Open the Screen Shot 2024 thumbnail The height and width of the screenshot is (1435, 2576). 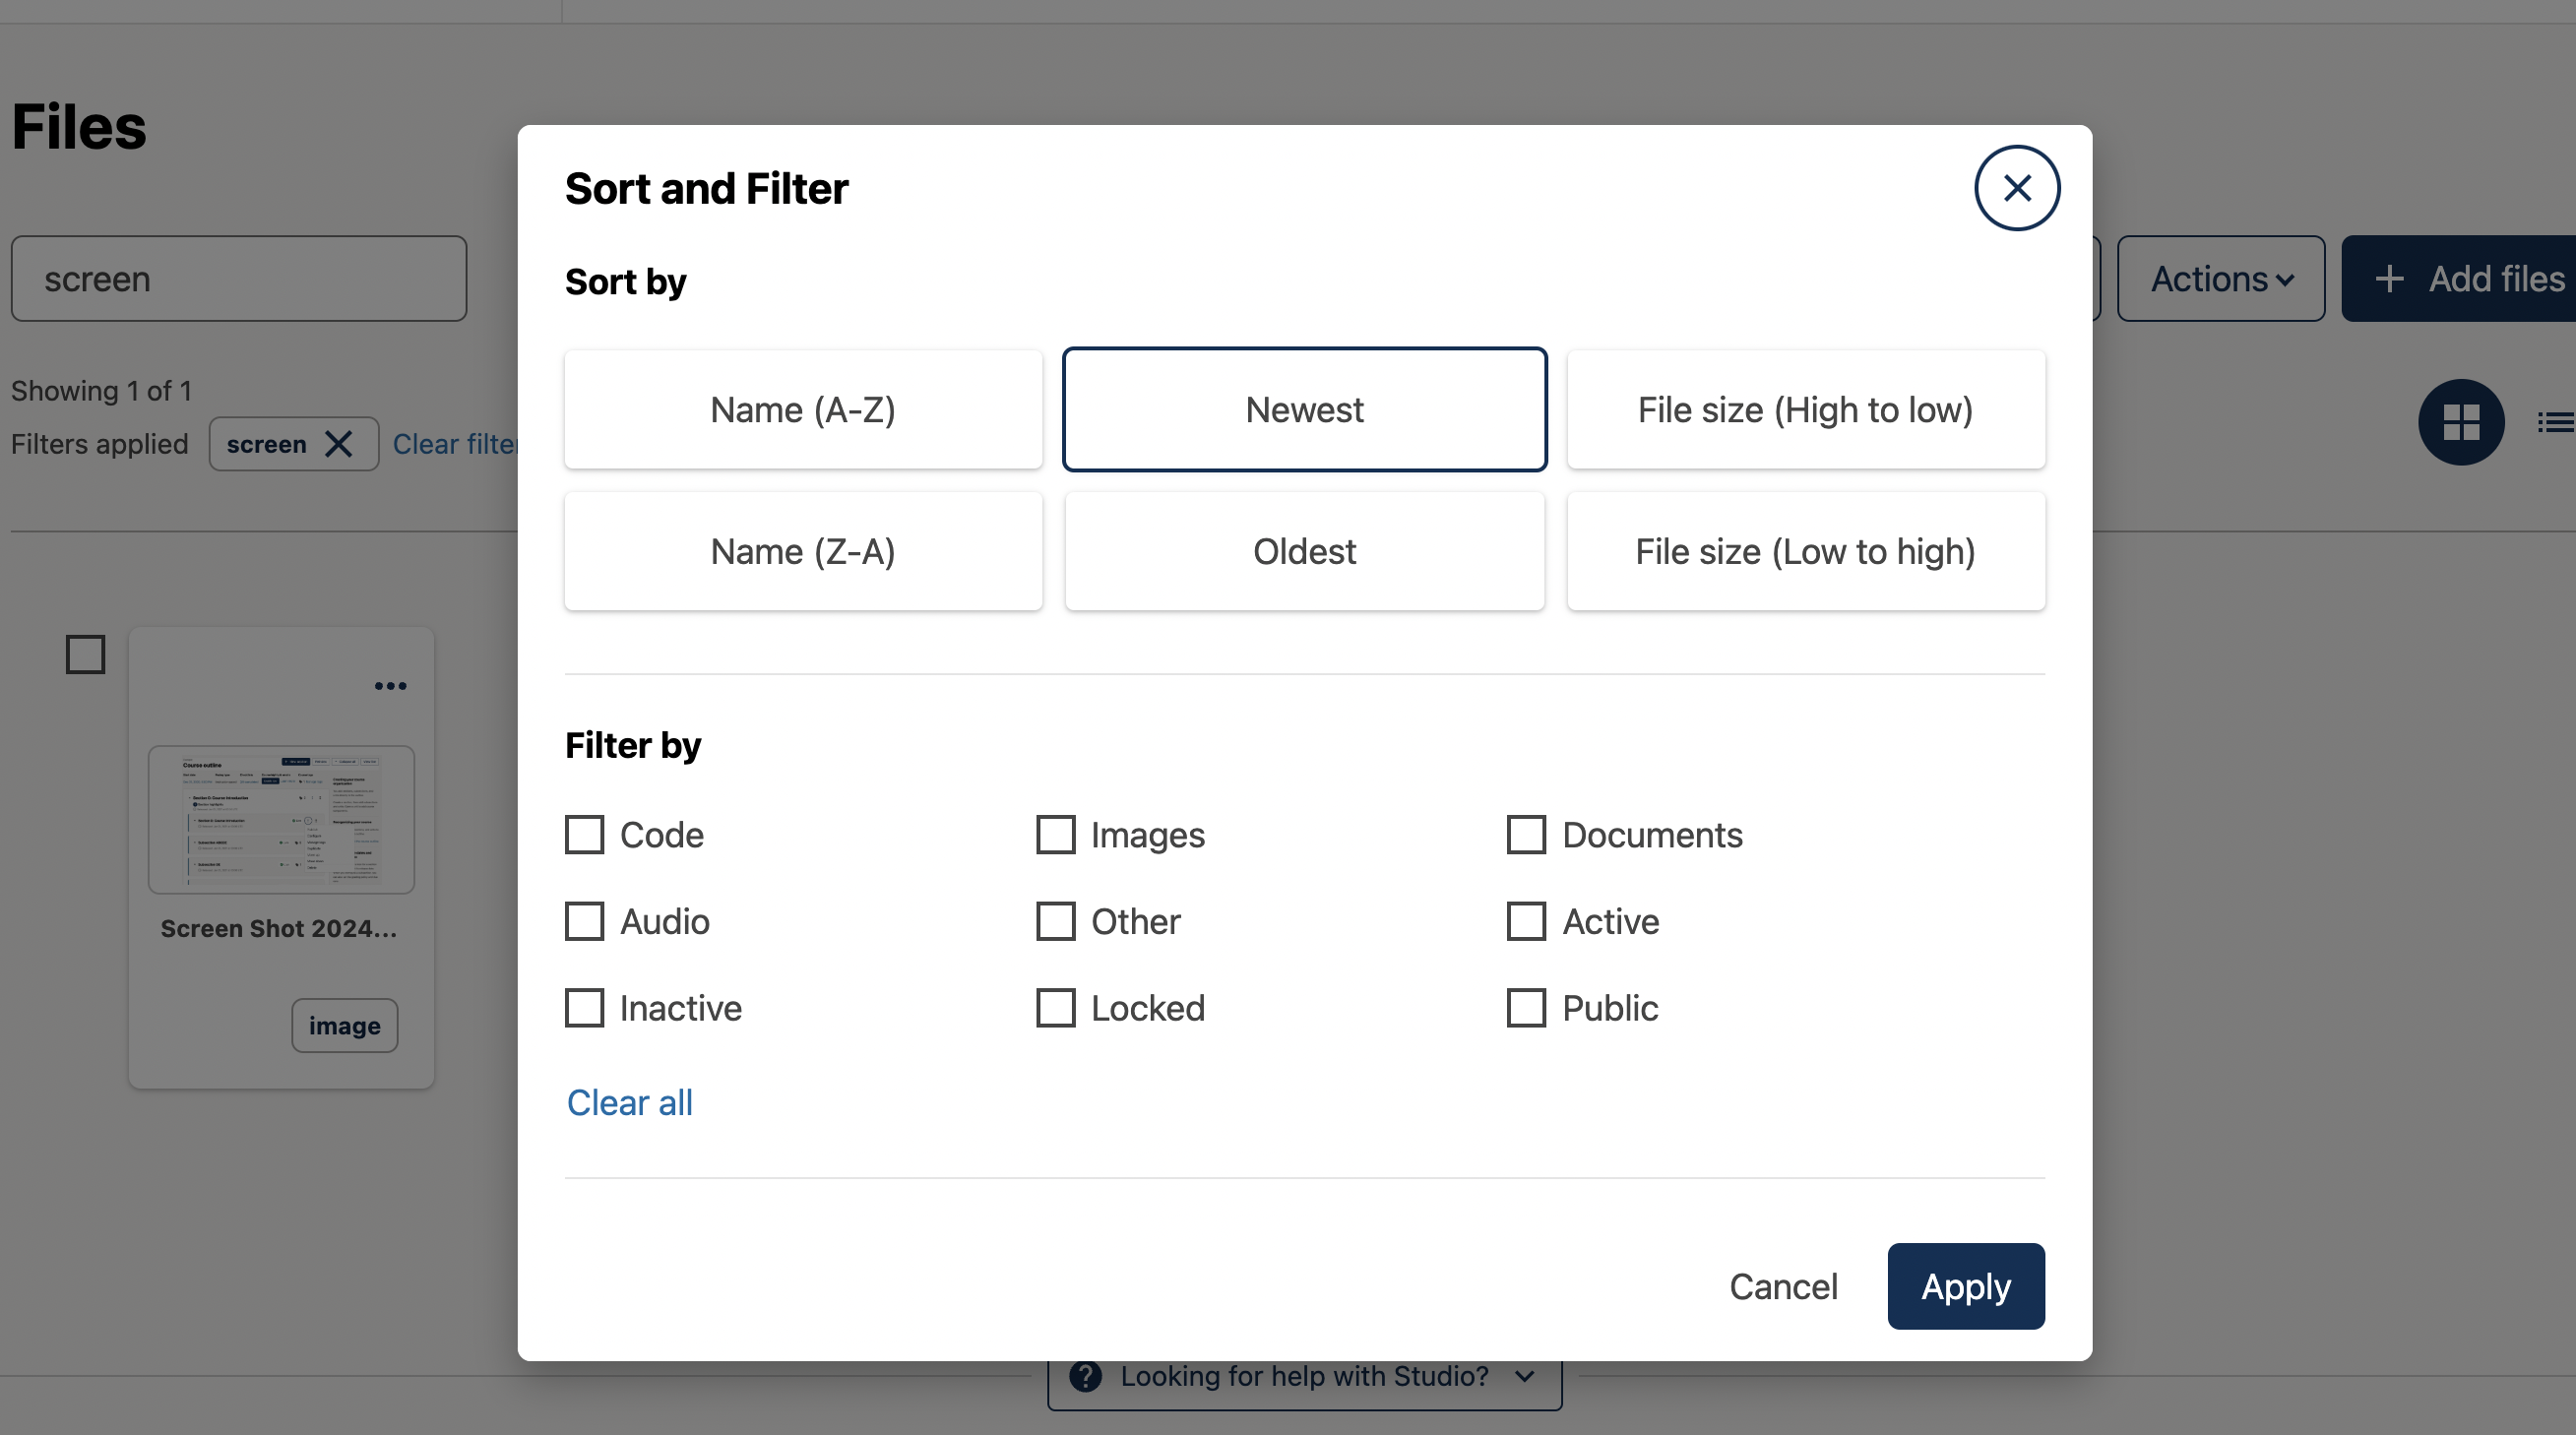pos(281,820)
